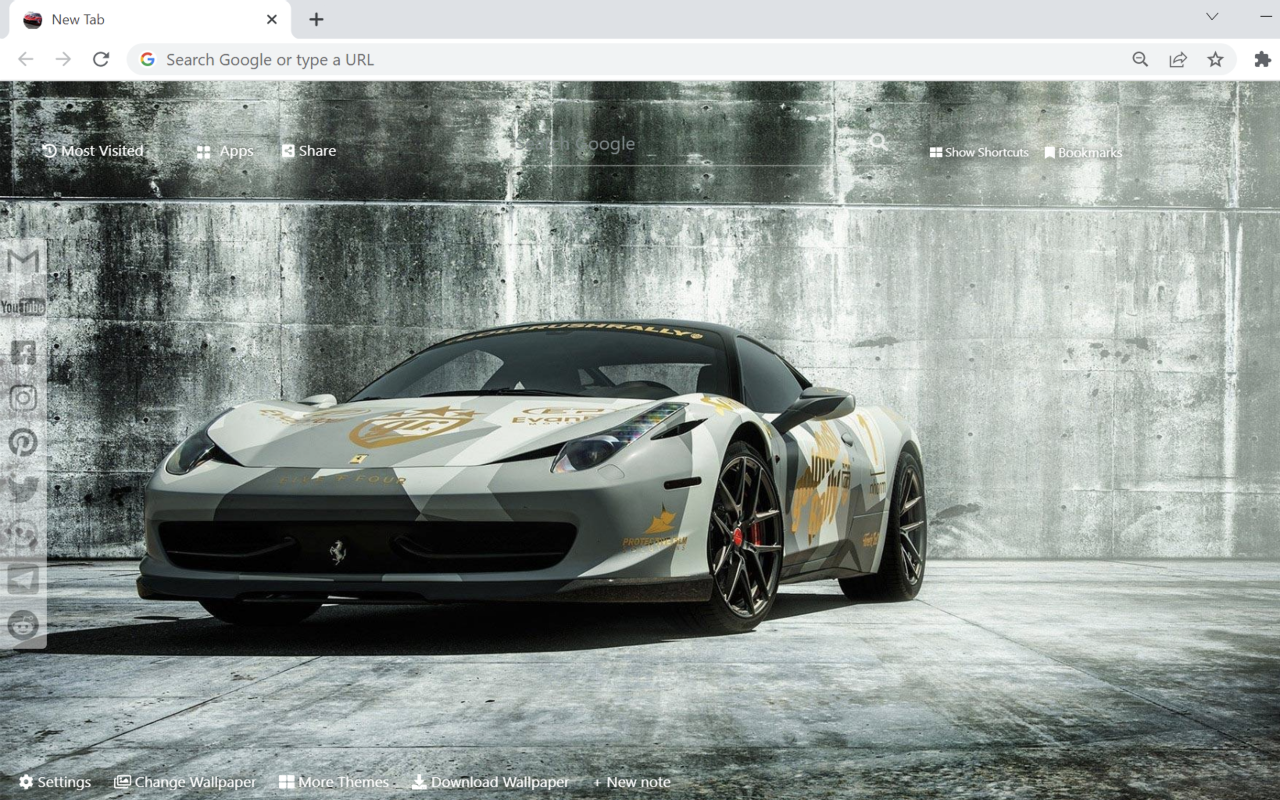Open More Themes
Viewport: 1280px width, 800px height.
[x=334, y=782]
